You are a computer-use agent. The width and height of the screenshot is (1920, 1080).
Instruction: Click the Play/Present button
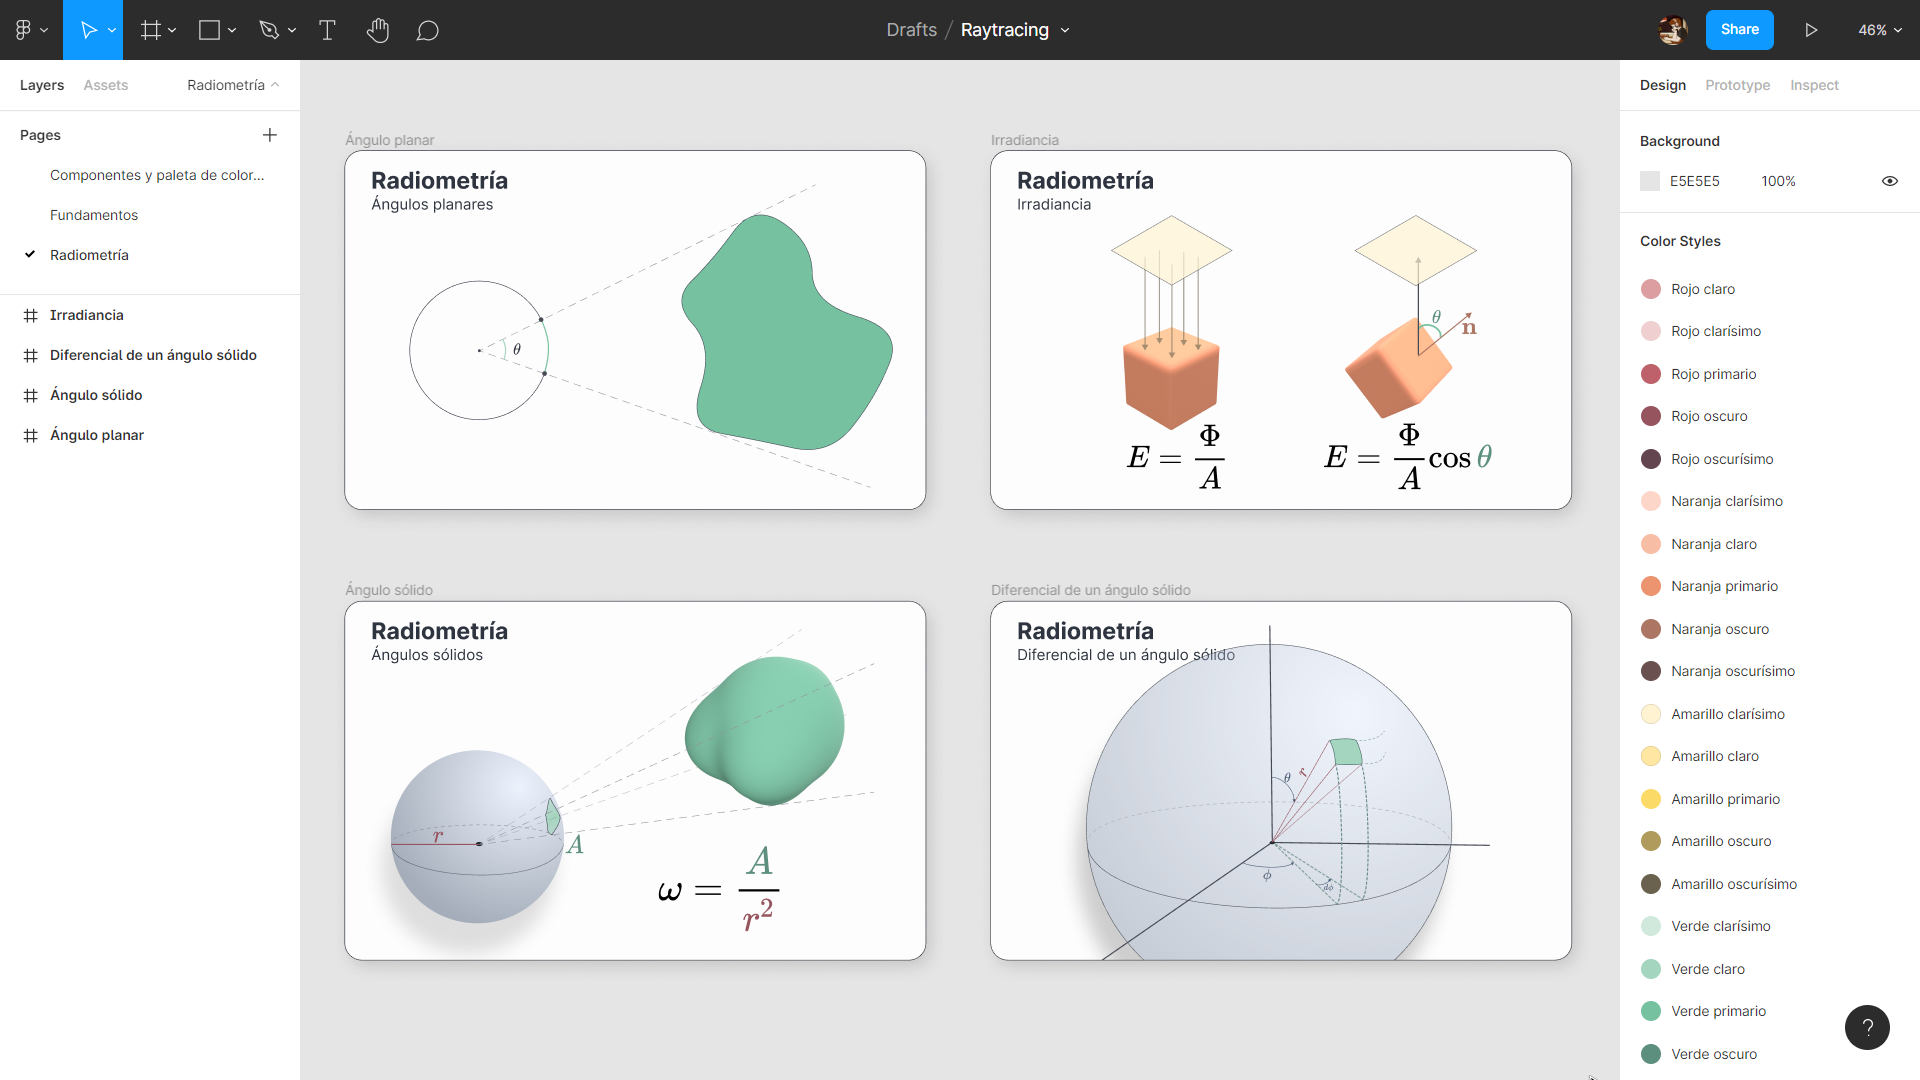tap(1812, 29)
